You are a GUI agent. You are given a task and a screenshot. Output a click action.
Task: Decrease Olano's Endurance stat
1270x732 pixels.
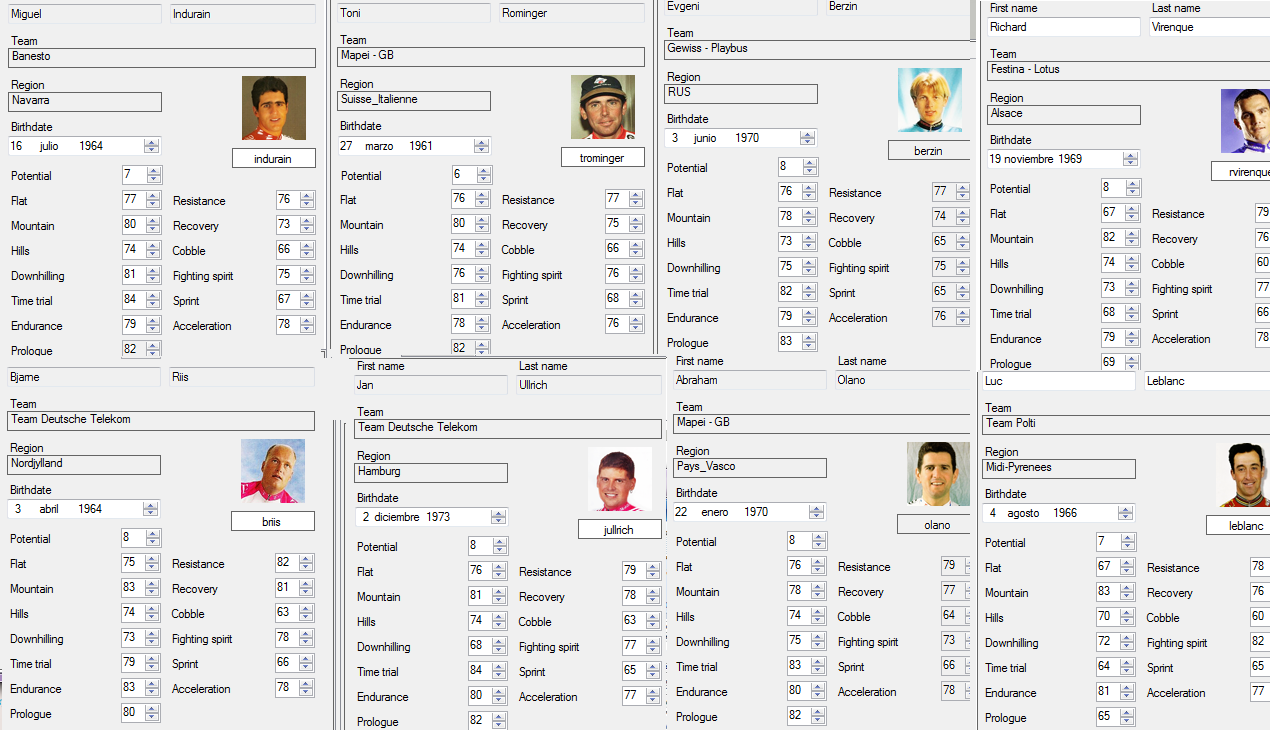[x=818, y=696]
